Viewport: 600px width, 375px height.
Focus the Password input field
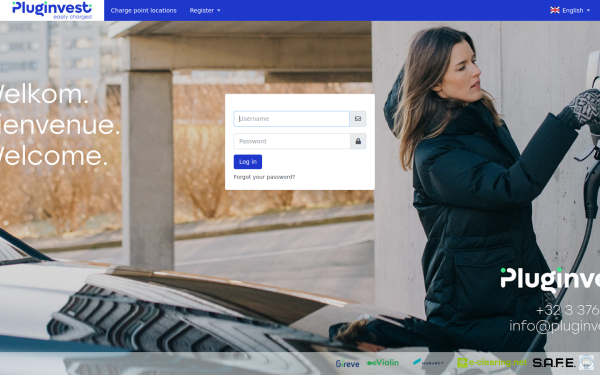point(292,141)
